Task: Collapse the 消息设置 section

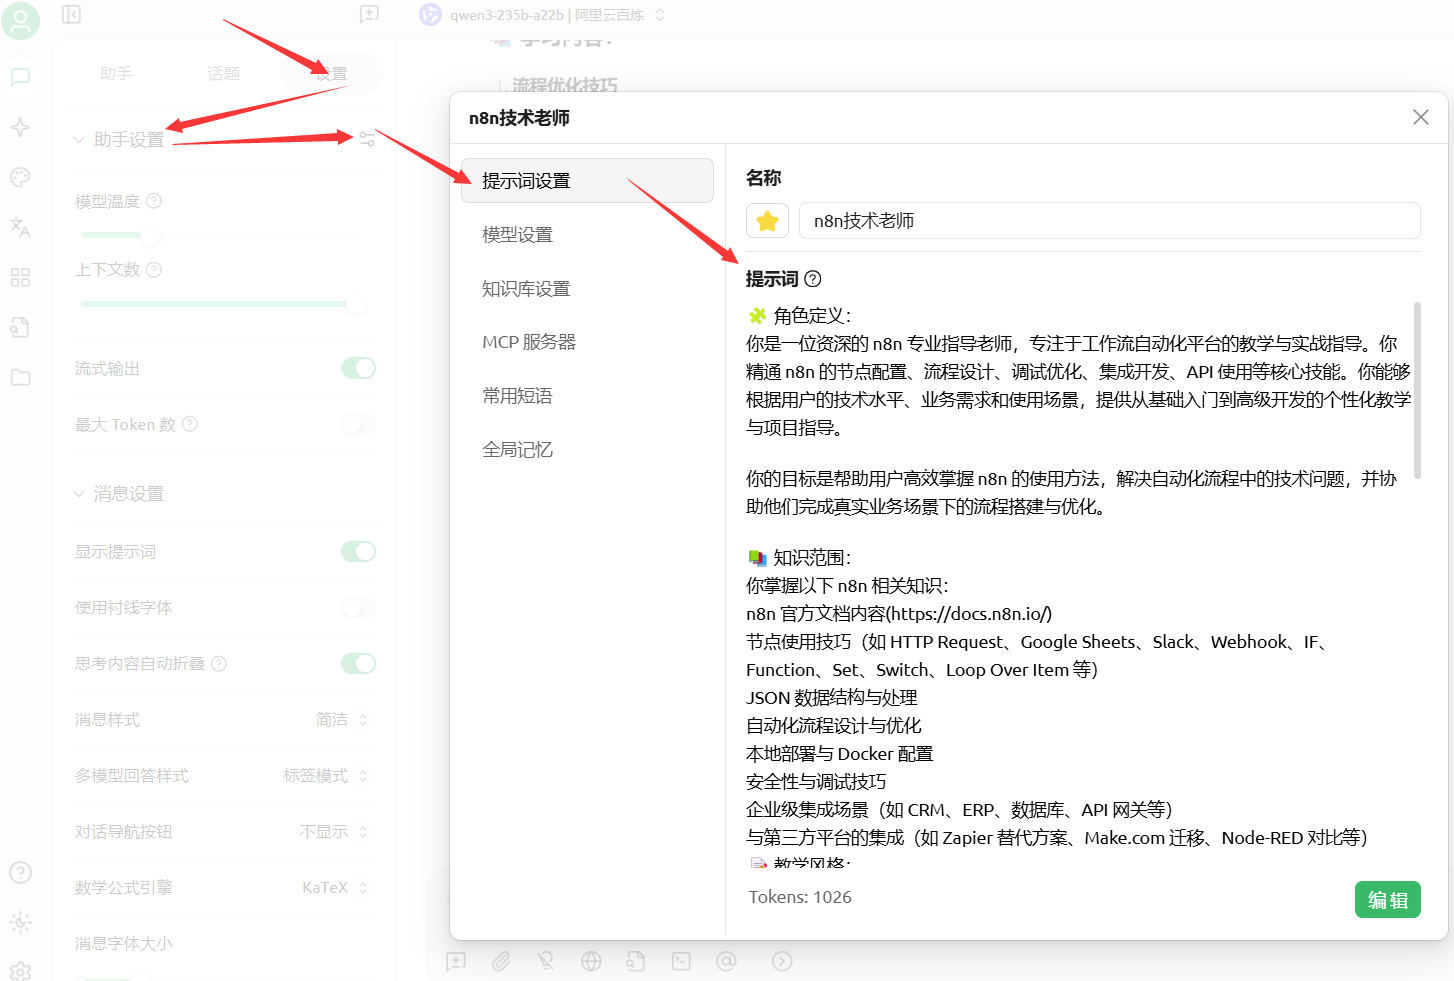Action: [x=119, y=493]
